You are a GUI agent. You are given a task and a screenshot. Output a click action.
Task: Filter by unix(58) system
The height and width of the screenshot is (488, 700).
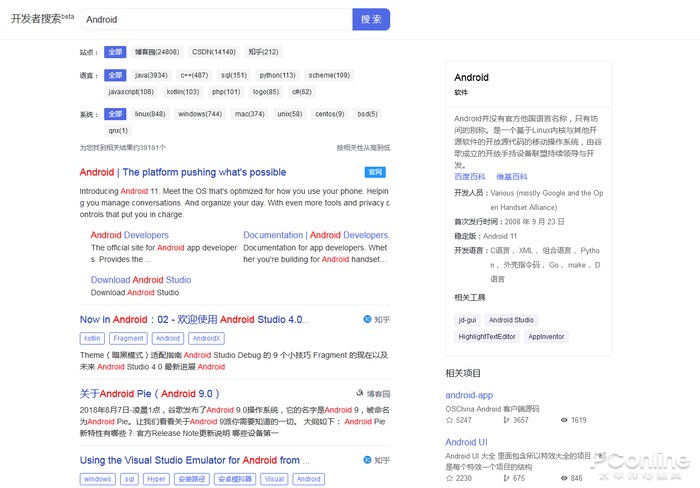click(x=290, y=114)
